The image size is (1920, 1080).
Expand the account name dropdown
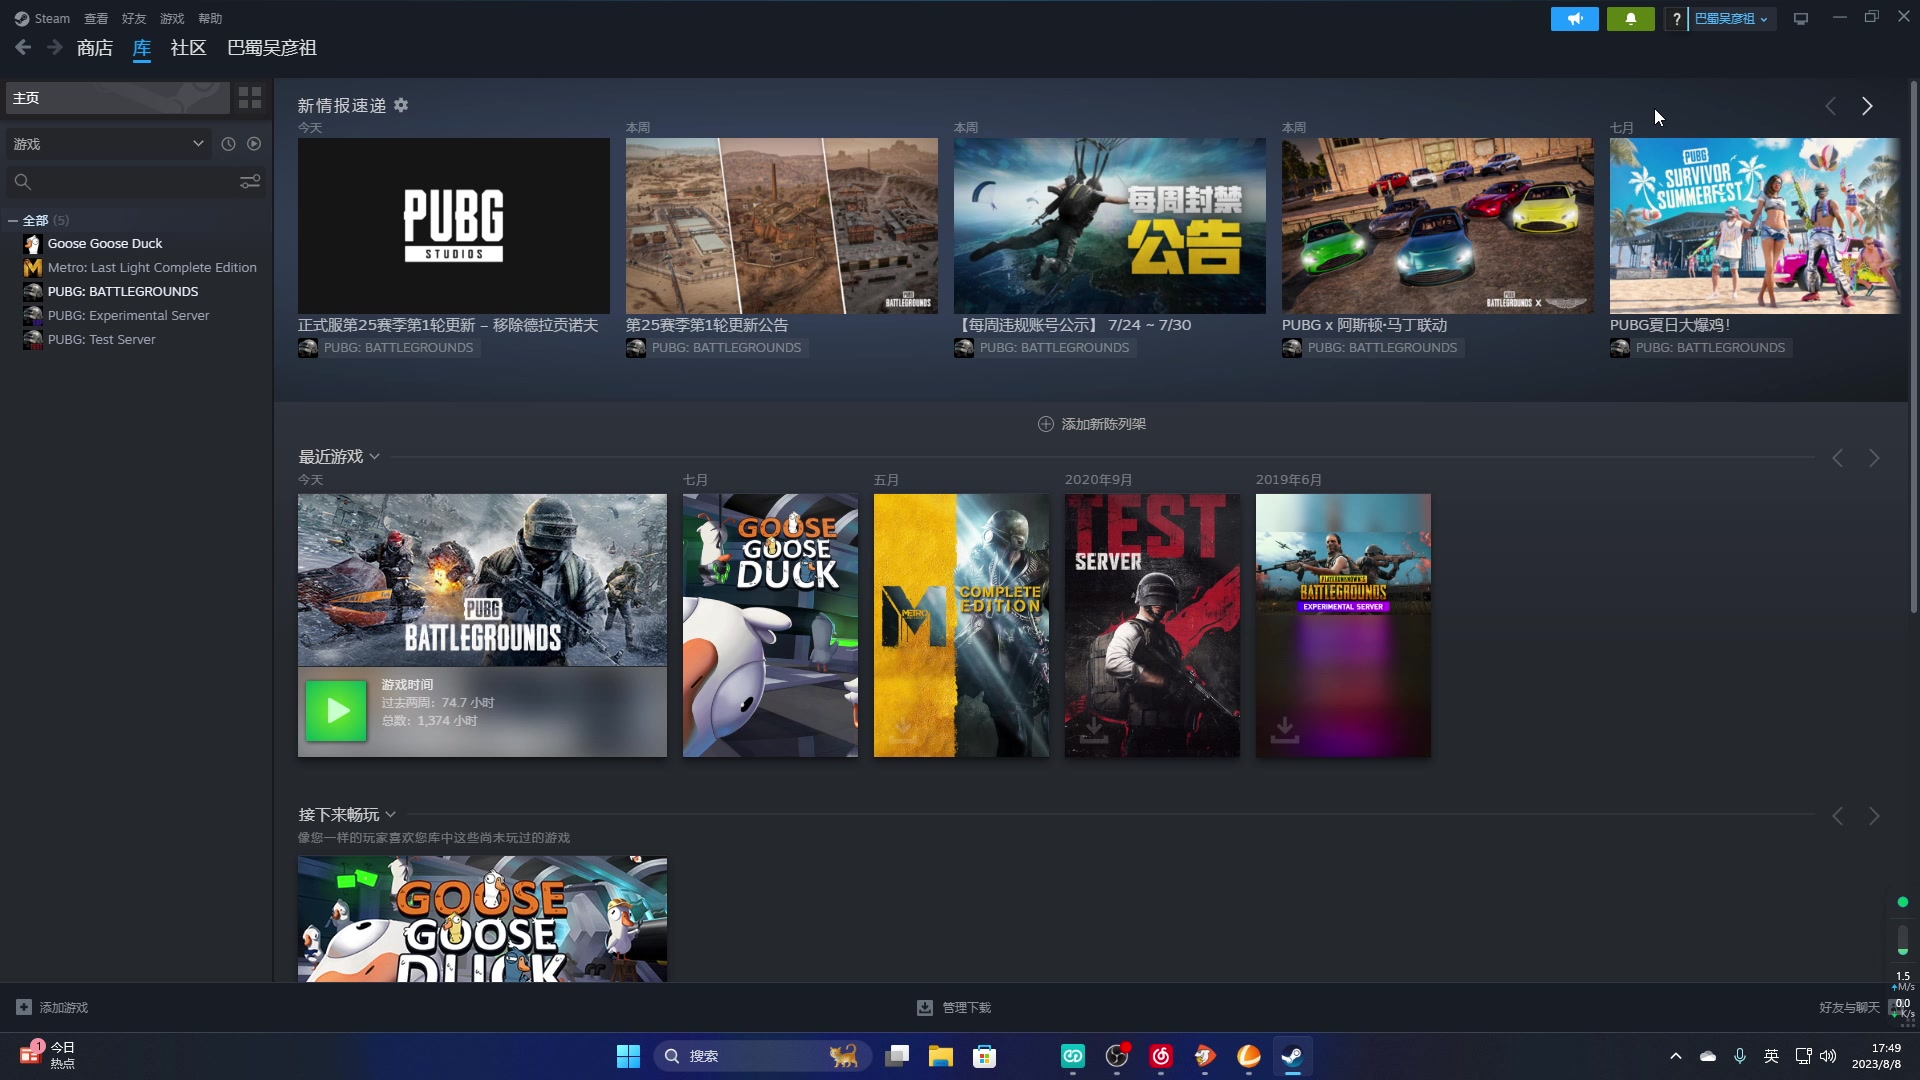1732,19
